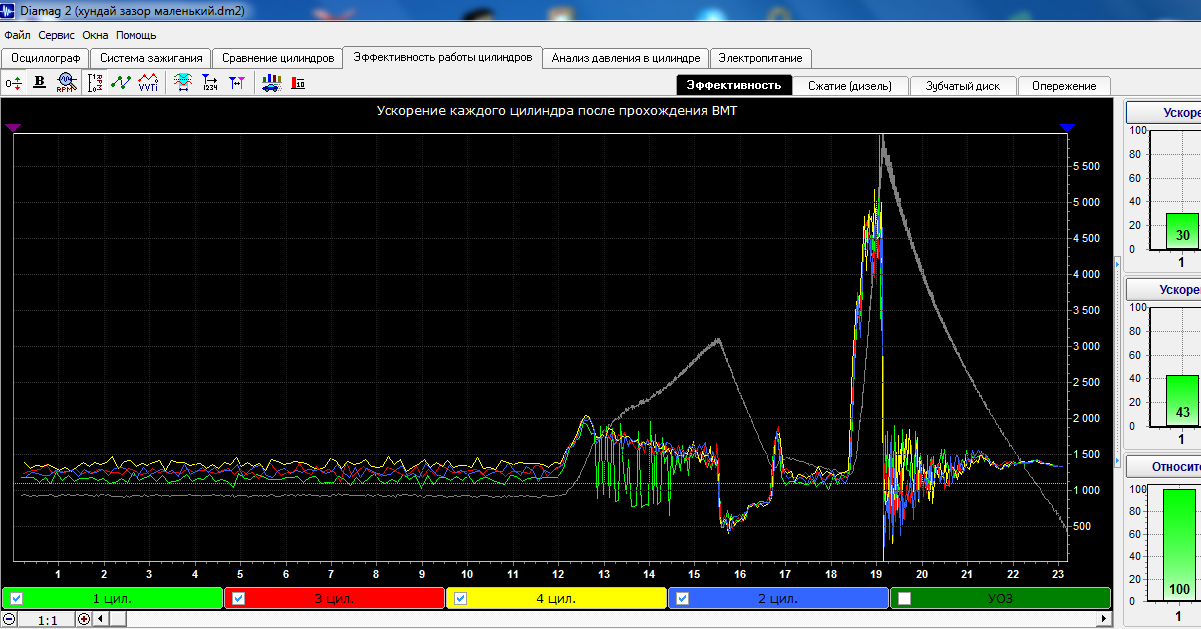Click the bold B toolbar icon

40,83
